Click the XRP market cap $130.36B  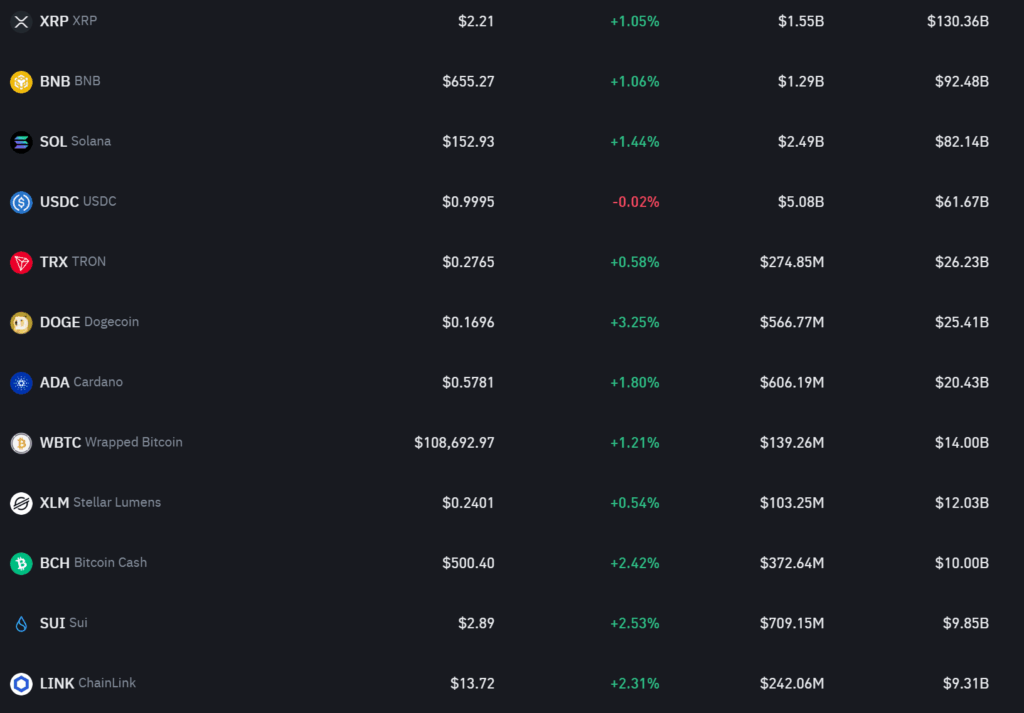[x=957, y=21]
